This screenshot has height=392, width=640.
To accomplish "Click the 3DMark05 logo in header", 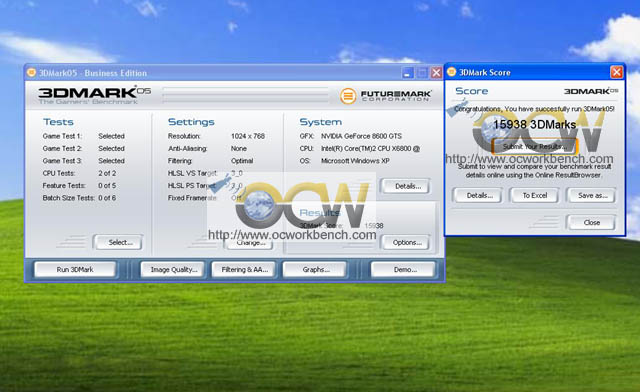I will point(95,95).
